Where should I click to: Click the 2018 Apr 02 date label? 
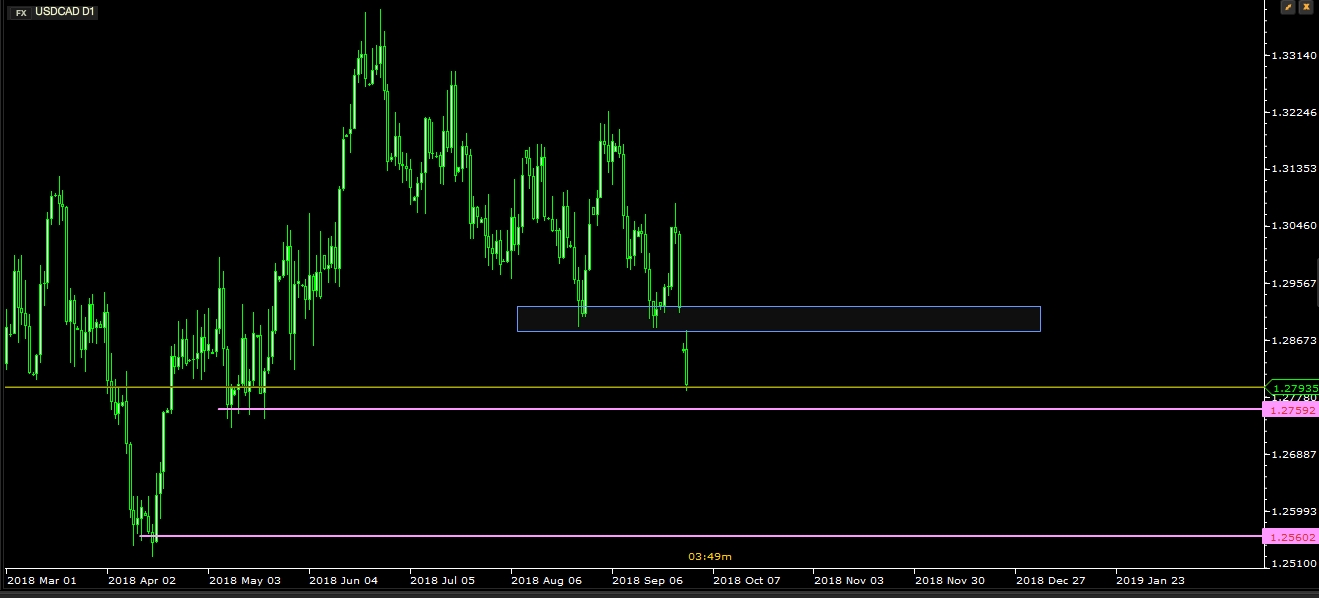[141, 580]
